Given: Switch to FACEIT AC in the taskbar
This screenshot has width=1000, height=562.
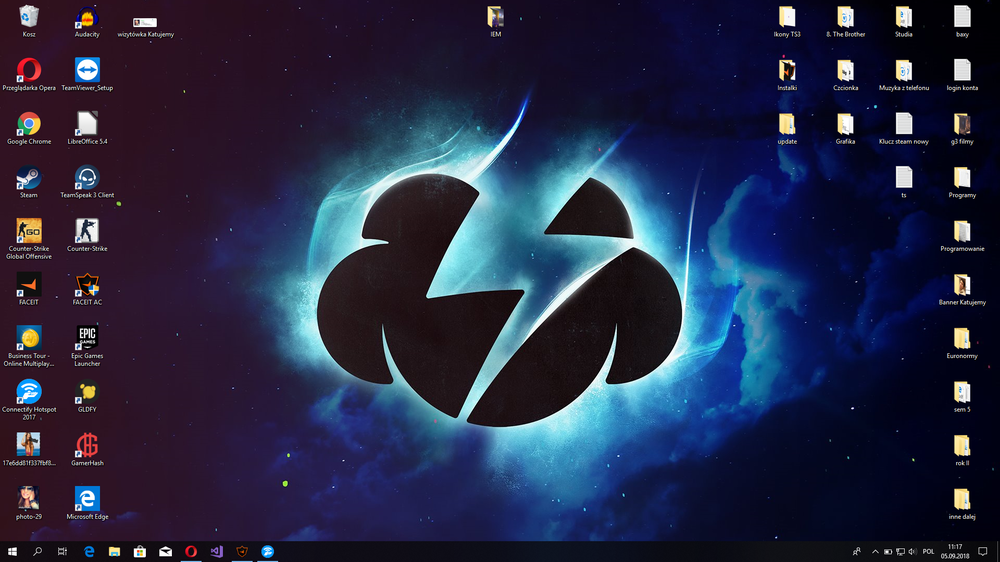Looking at the screenshot, I should click(x=242, y=551).
